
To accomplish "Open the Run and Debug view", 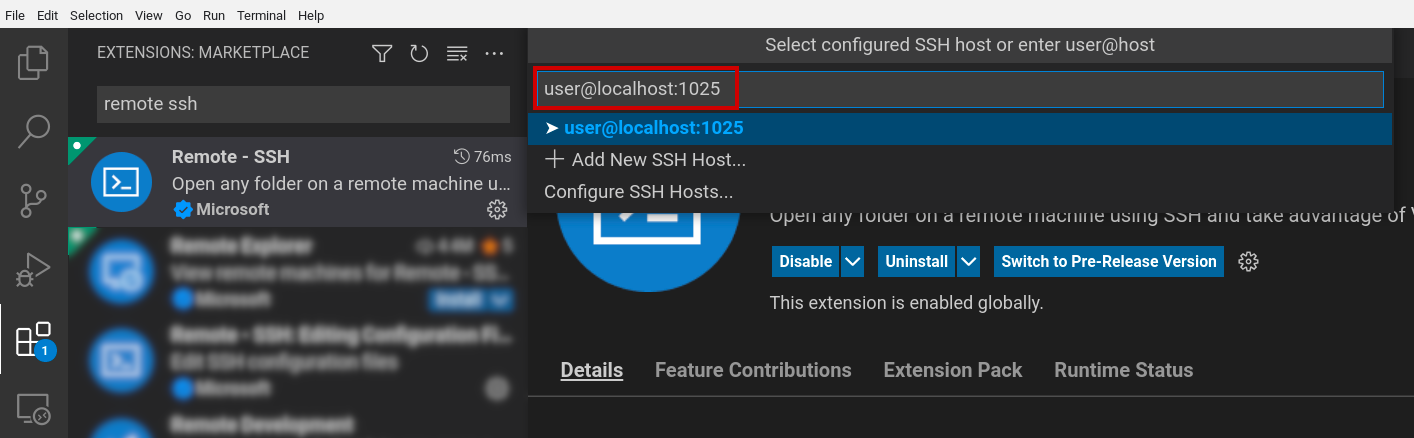I will tap(33, 269).
